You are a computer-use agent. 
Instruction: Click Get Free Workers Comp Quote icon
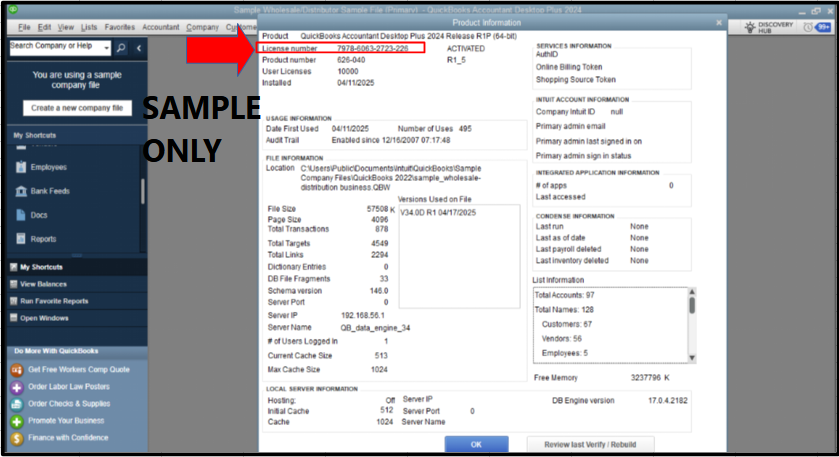pos(17,370)
